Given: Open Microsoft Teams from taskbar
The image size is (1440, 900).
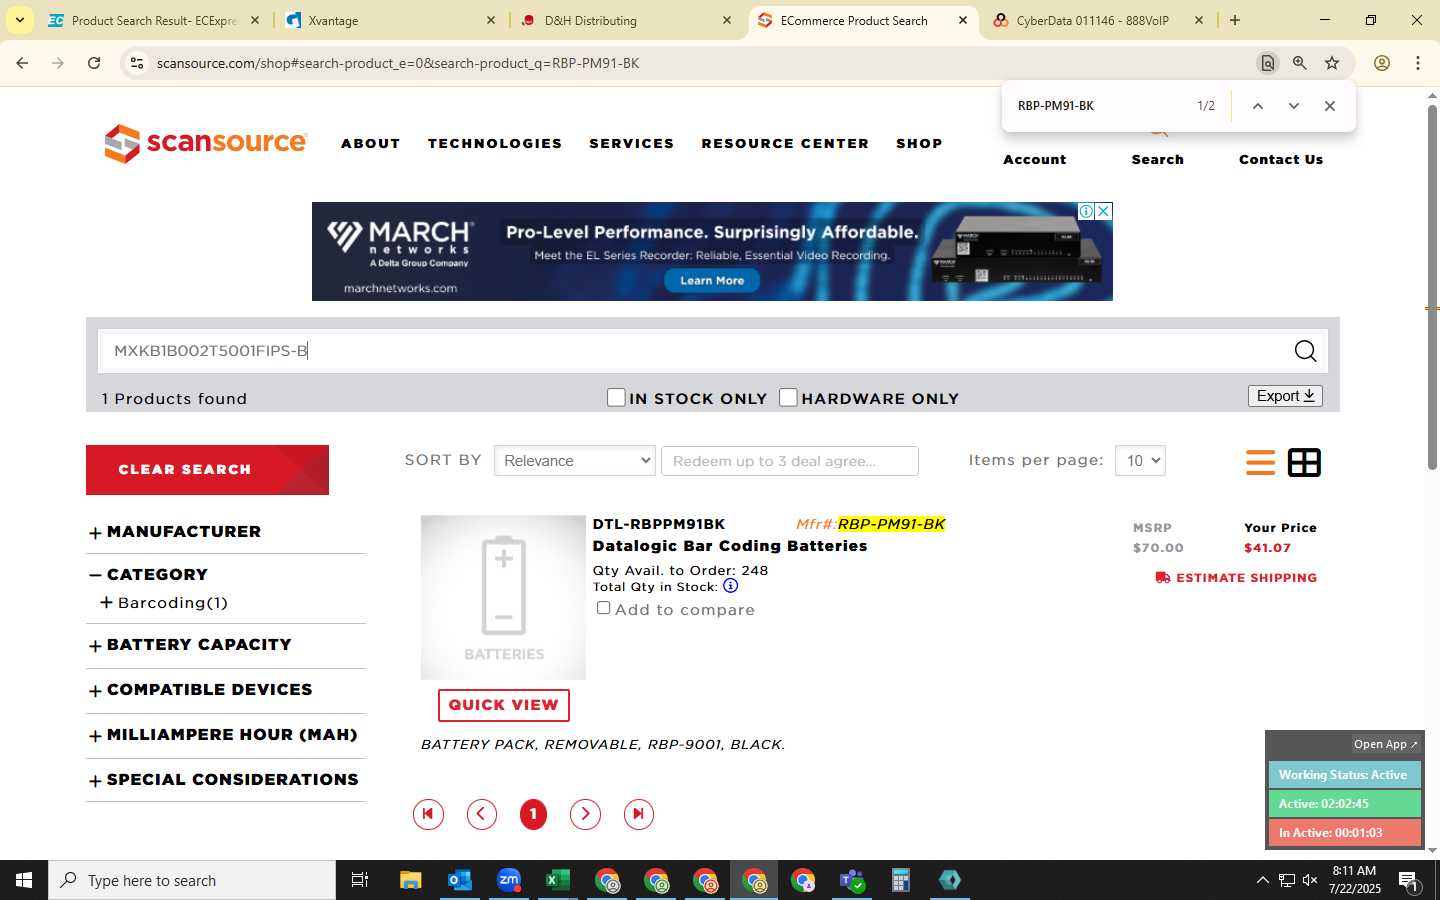Looking at the screenshot, I should click(x=852, y=880).
